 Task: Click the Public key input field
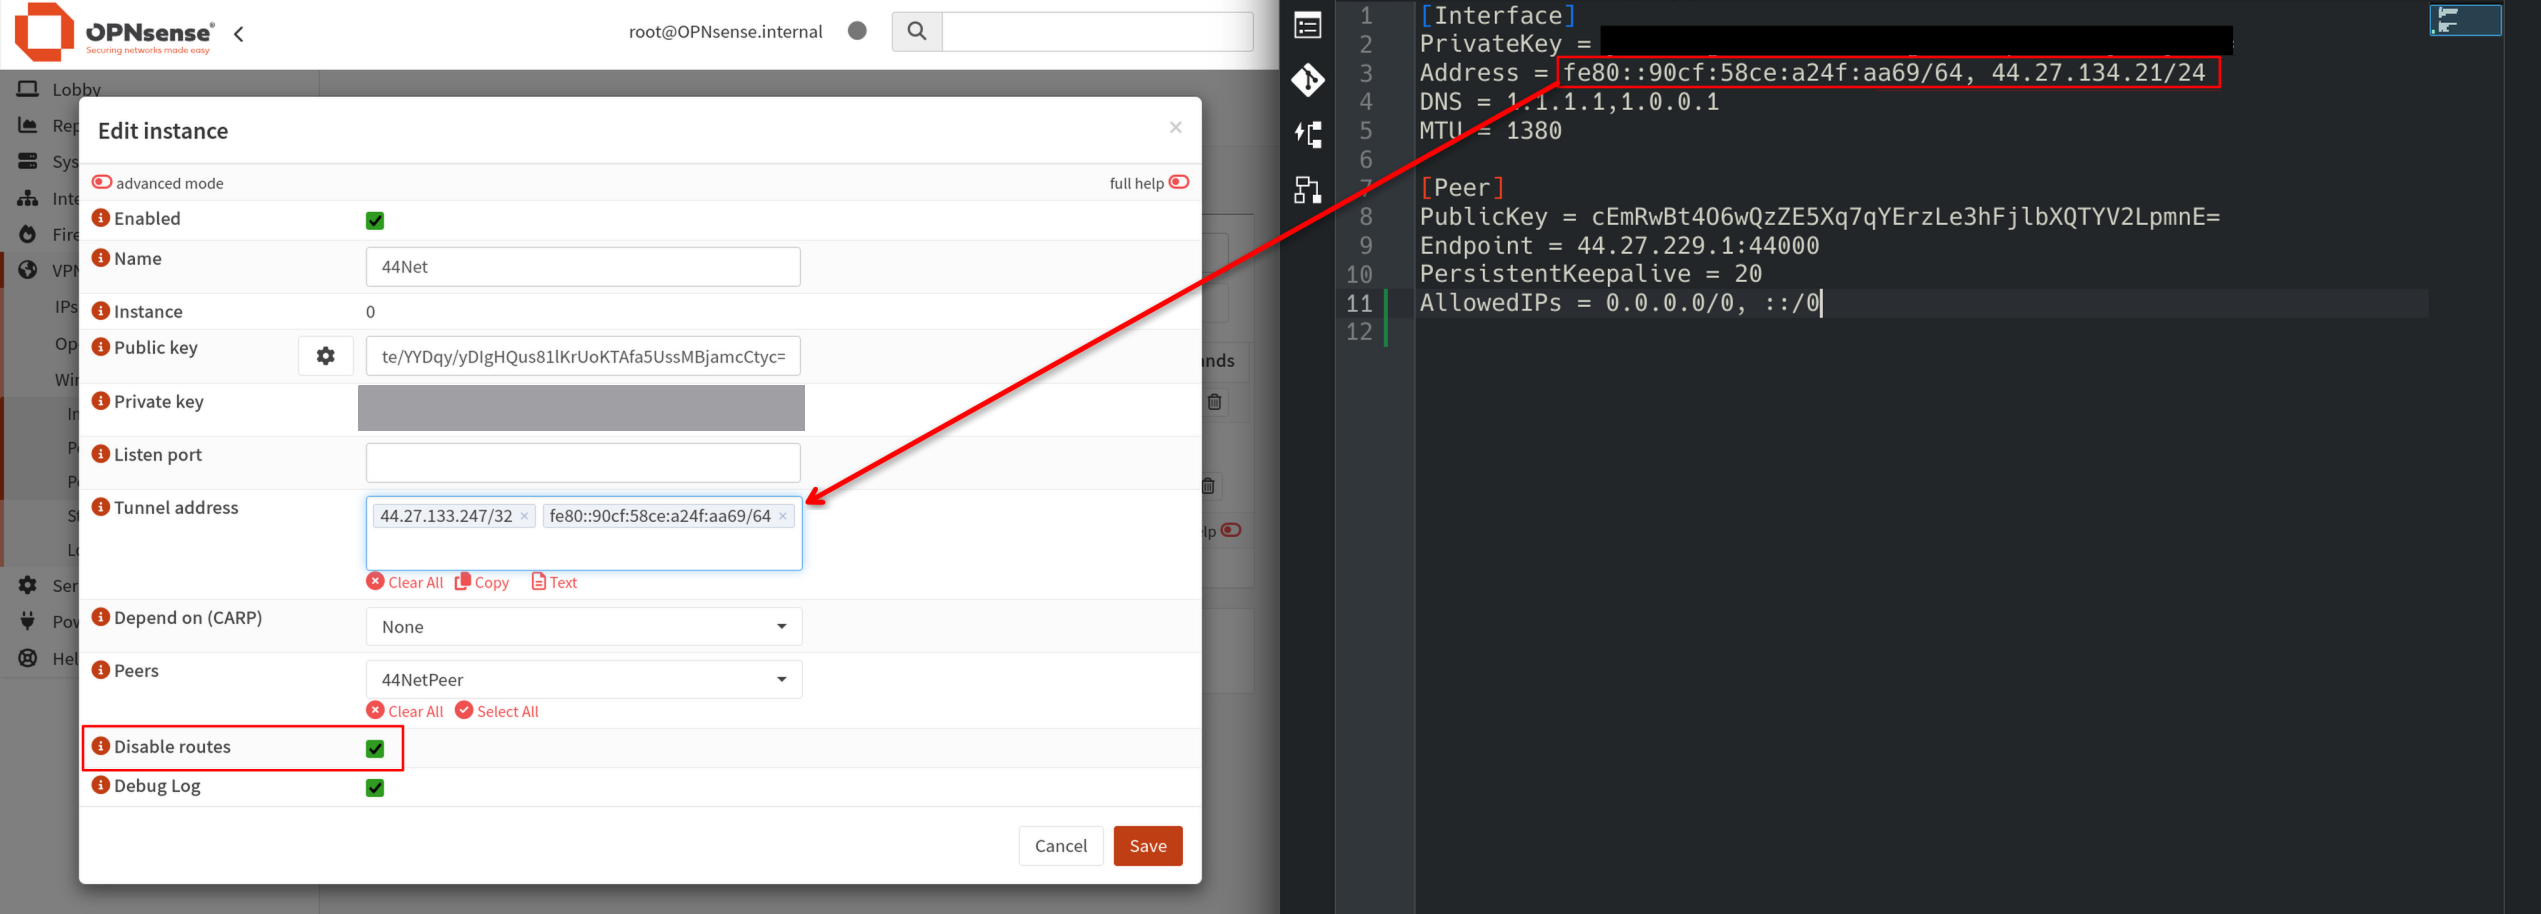coord(583,356)
